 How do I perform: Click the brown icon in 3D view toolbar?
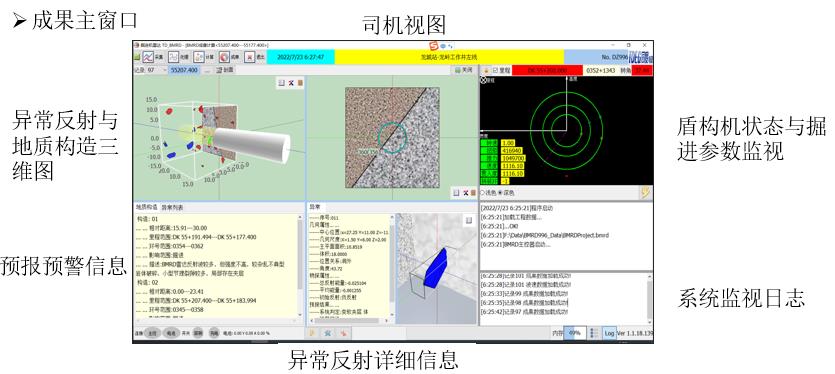pos(300,83)
